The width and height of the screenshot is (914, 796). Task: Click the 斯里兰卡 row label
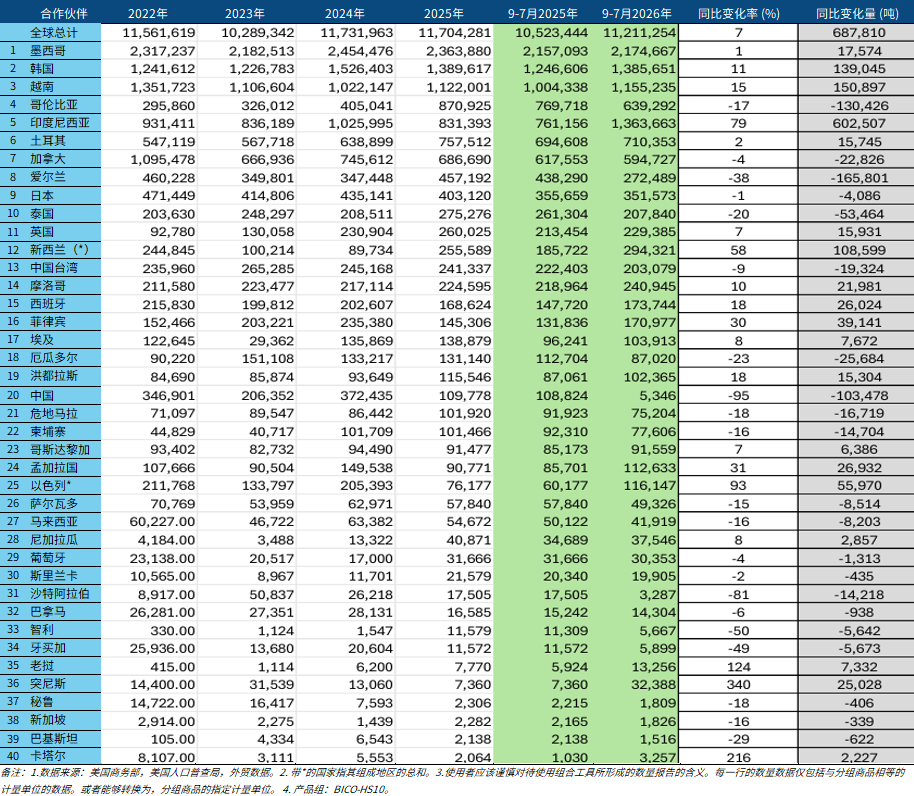(x=54, y=576)
